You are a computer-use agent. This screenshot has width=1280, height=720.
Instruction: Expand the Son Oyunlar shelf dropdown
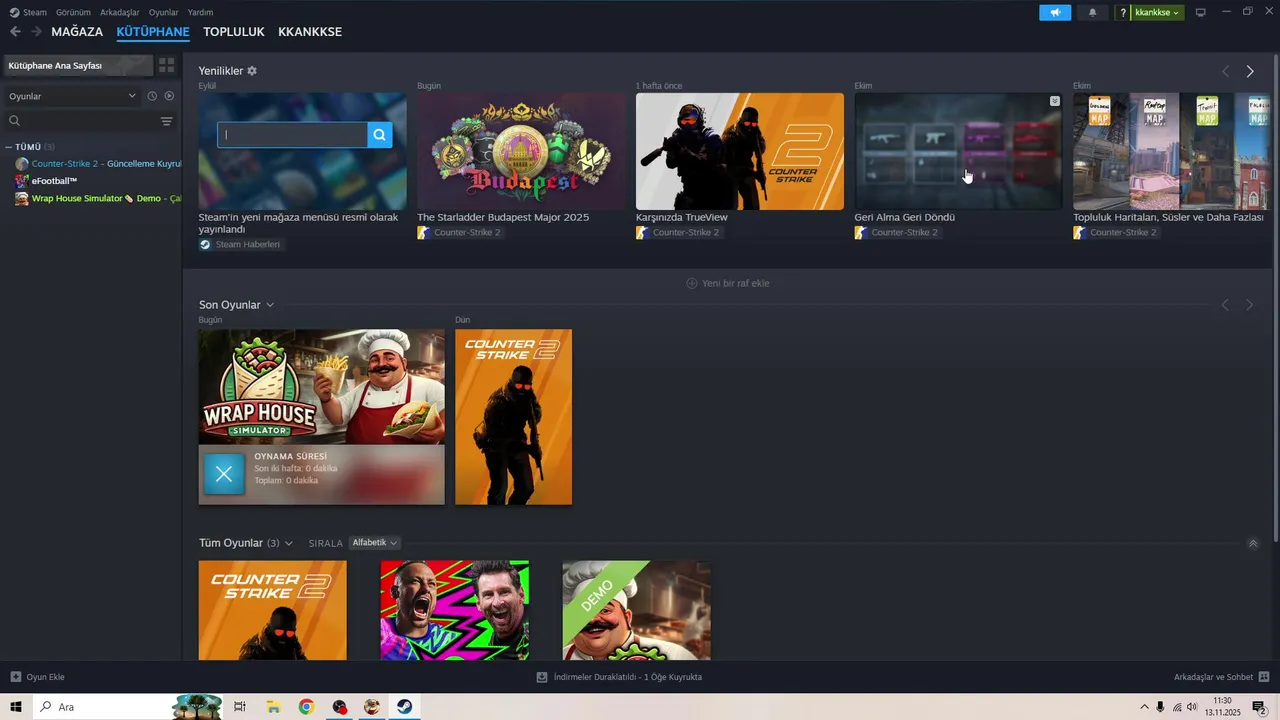(270, 305)
